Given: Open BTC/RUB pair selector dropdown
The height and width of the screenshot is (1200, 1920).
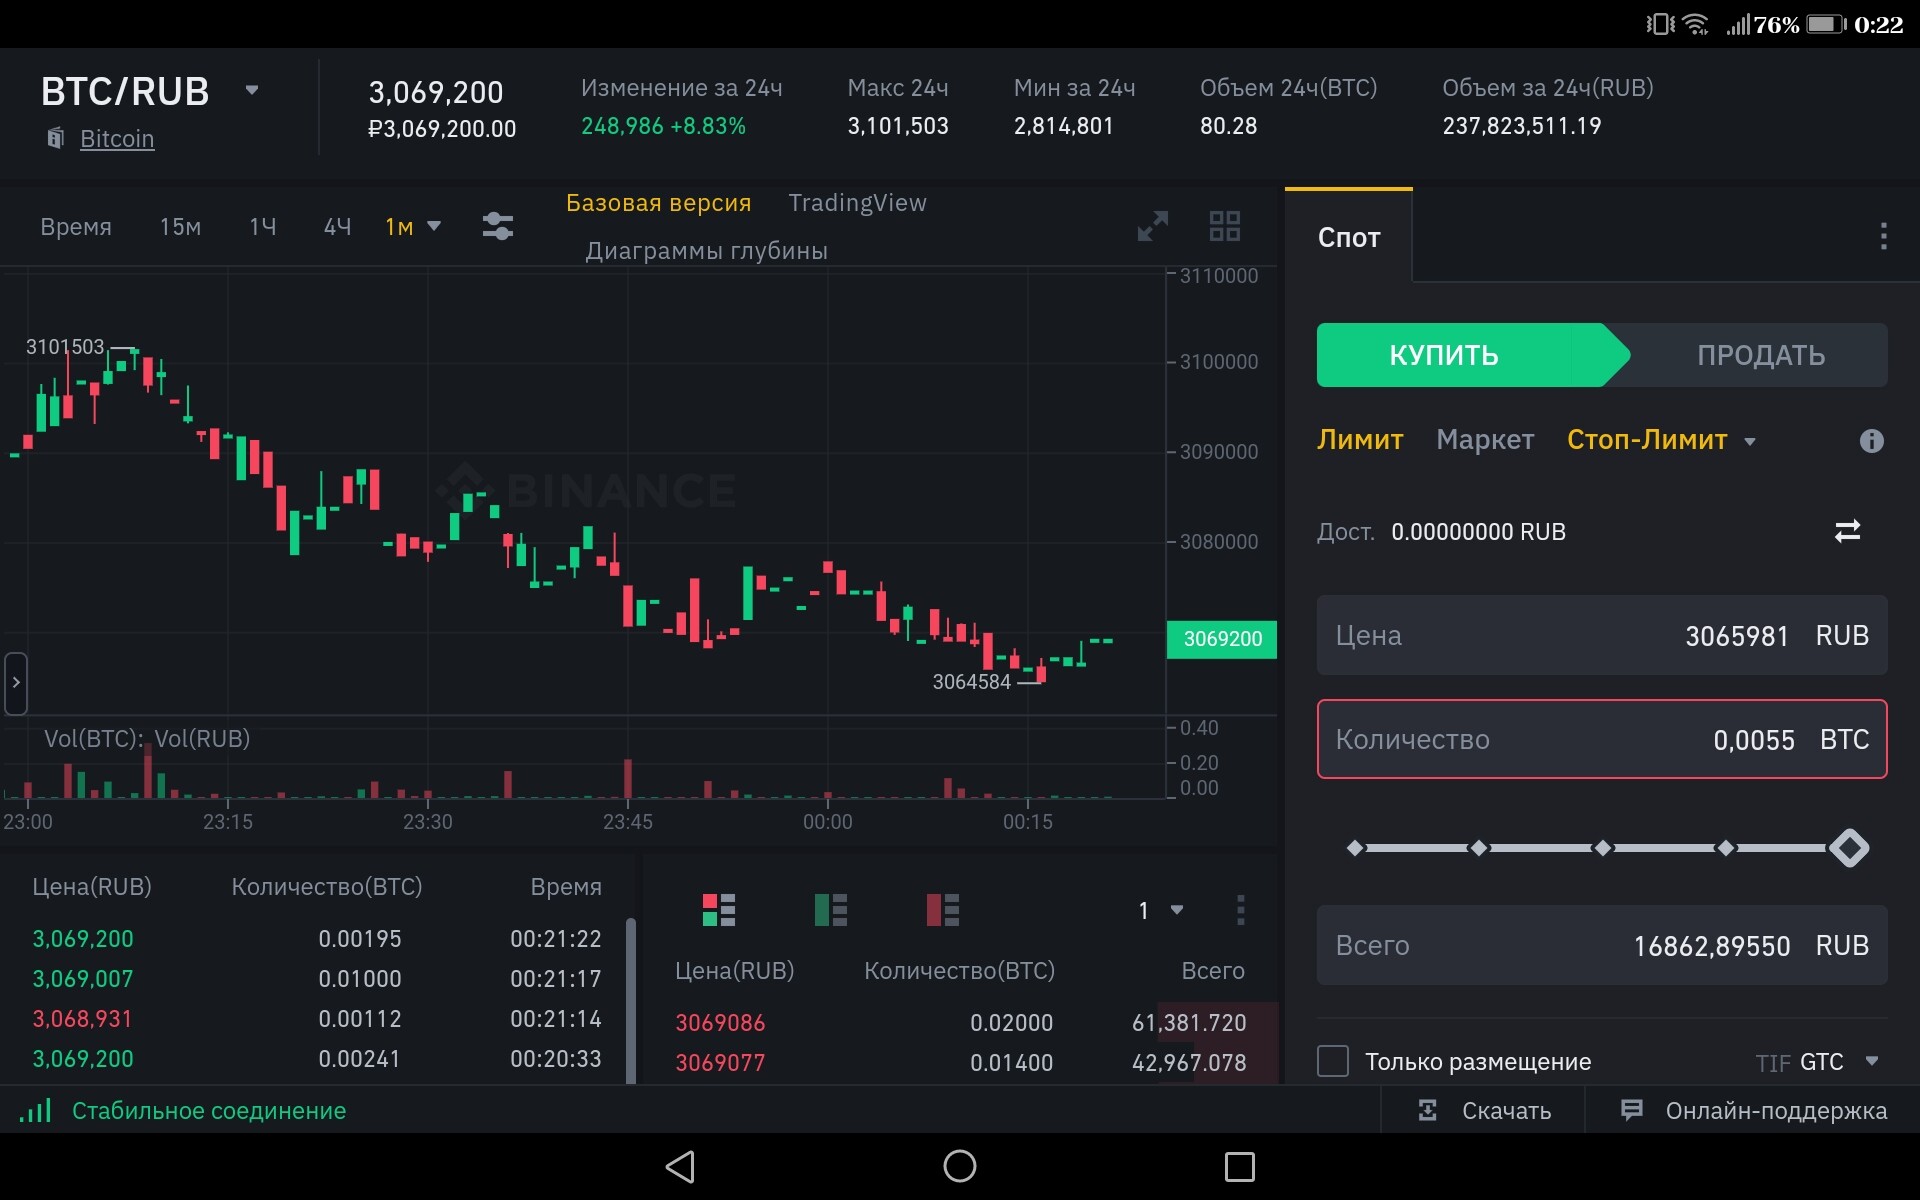Looking at the screenshot, I should point(252,90).
